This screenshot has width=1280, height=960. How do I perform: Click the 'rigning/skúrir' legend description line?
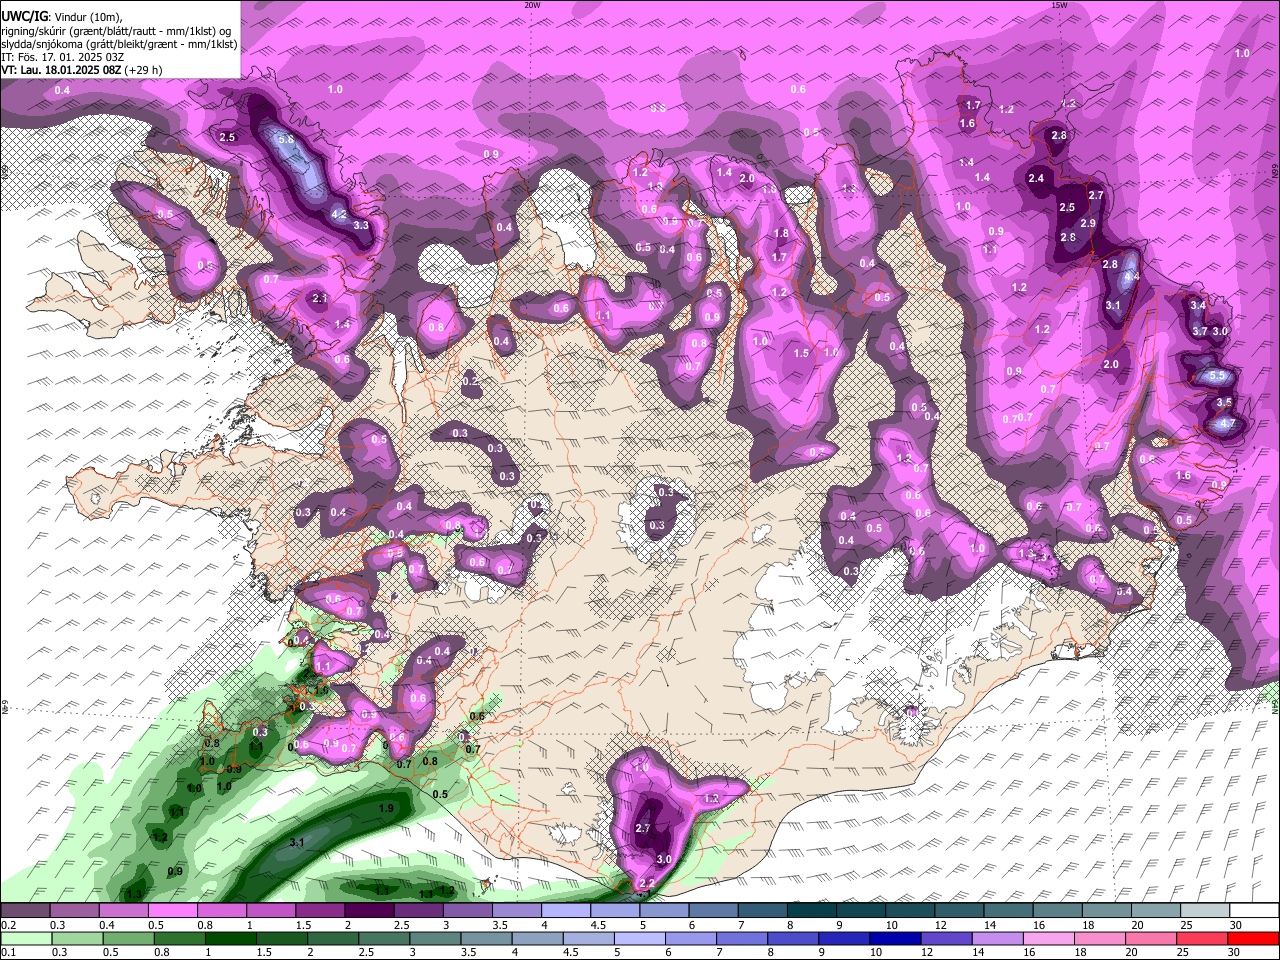pyautogui.click(x=118, y=31)
